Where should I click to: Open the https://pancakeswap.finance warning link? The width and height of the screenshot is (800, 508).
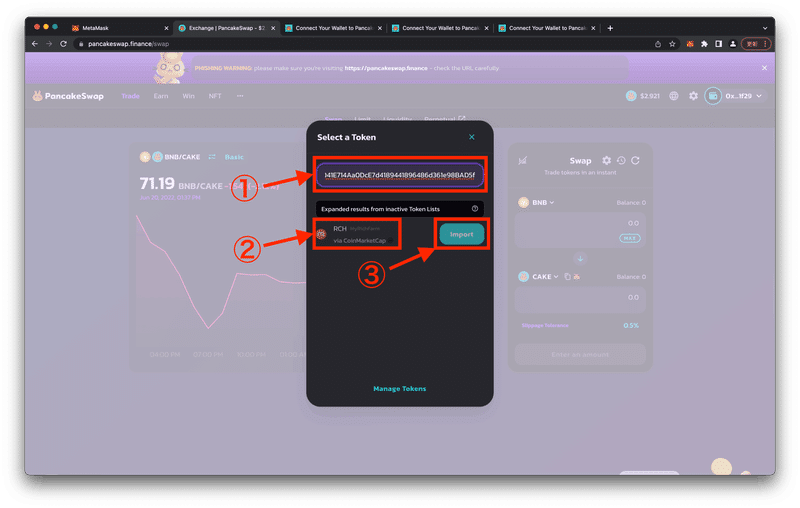tap(386, 68)
